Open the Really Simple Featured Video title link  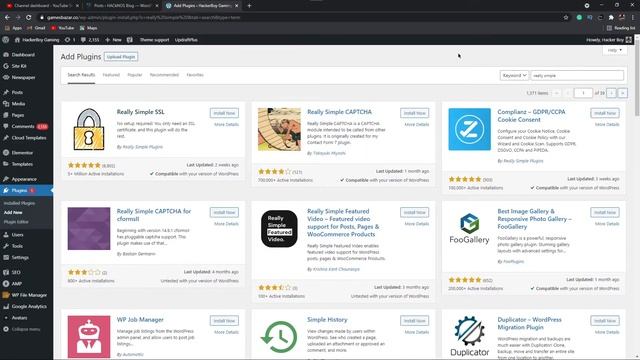pos(343,223)
